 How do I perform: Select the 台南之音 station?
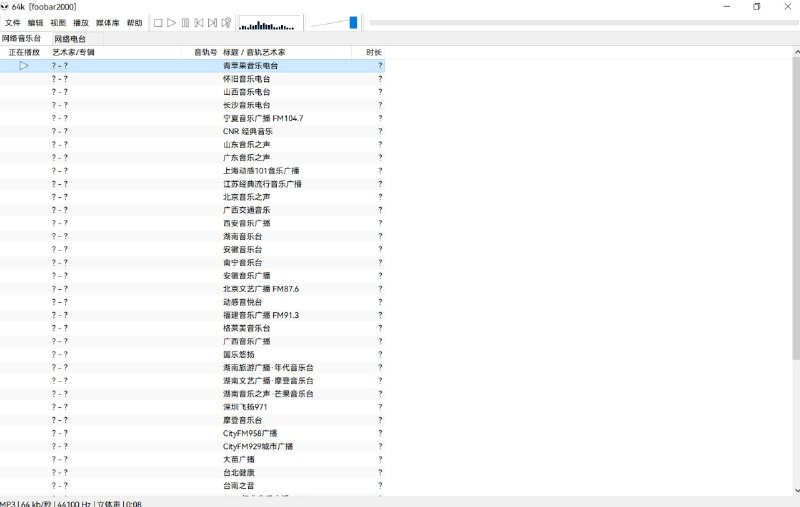coord(192,486)
